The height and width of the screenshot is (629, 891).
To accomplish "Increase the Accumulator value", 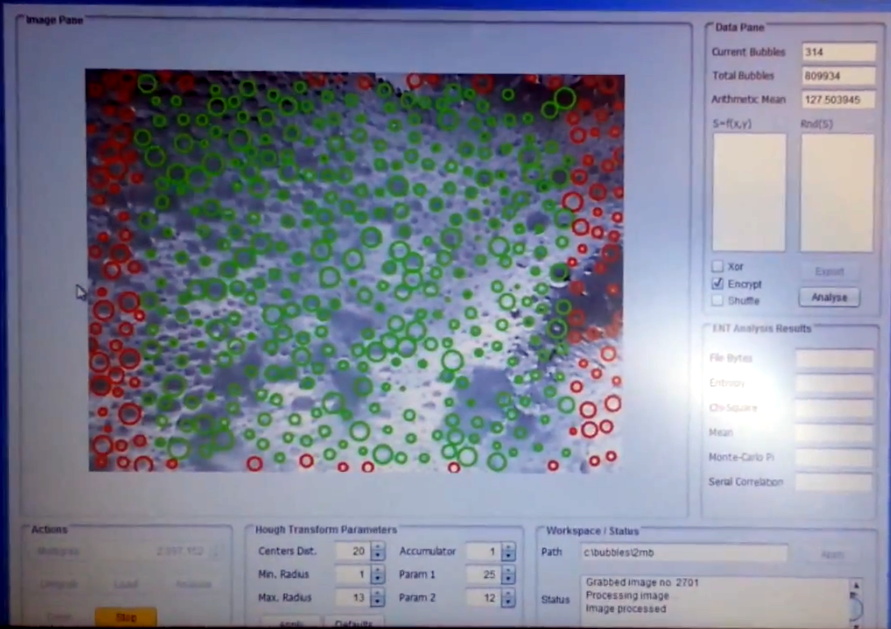I will click(507, 546).
